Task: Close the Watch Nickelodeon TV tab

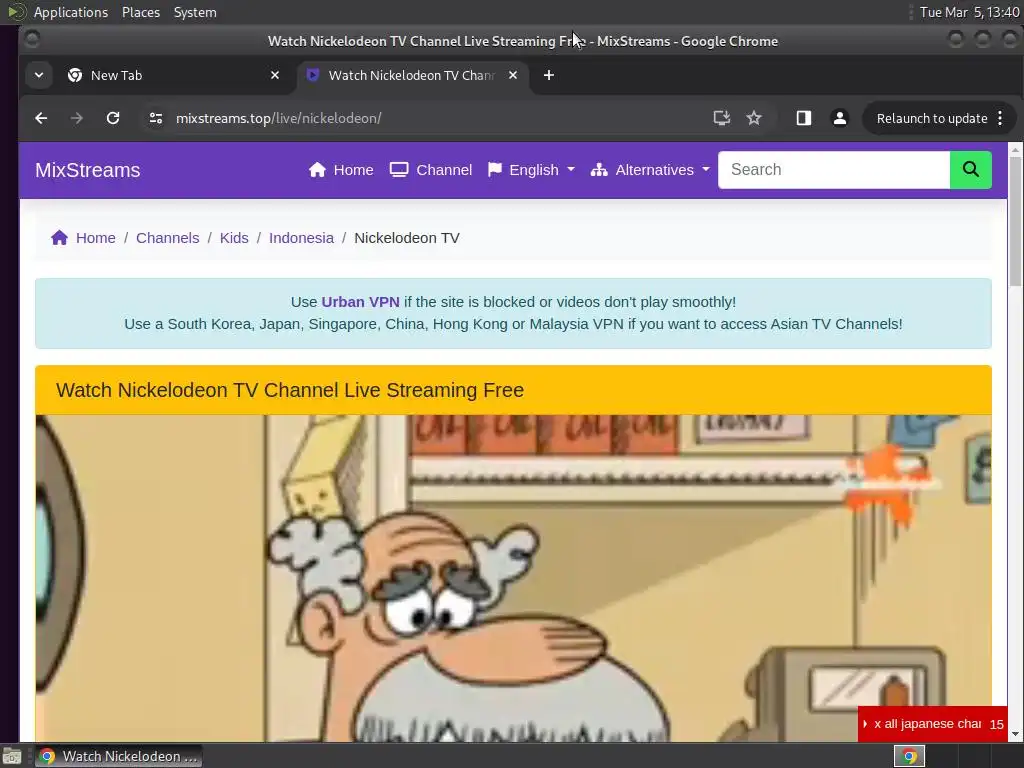Action: (x=513, y=75)
